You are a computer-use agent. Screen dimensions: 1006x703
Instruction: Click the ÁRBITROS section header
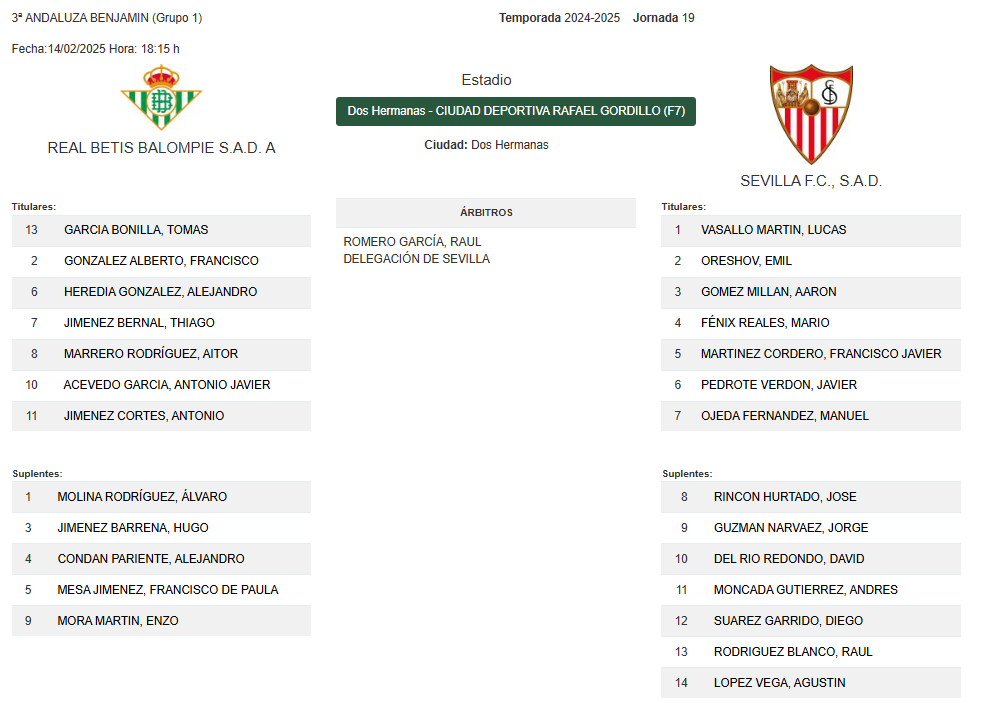pyautogui.click(x=486, y=212)
